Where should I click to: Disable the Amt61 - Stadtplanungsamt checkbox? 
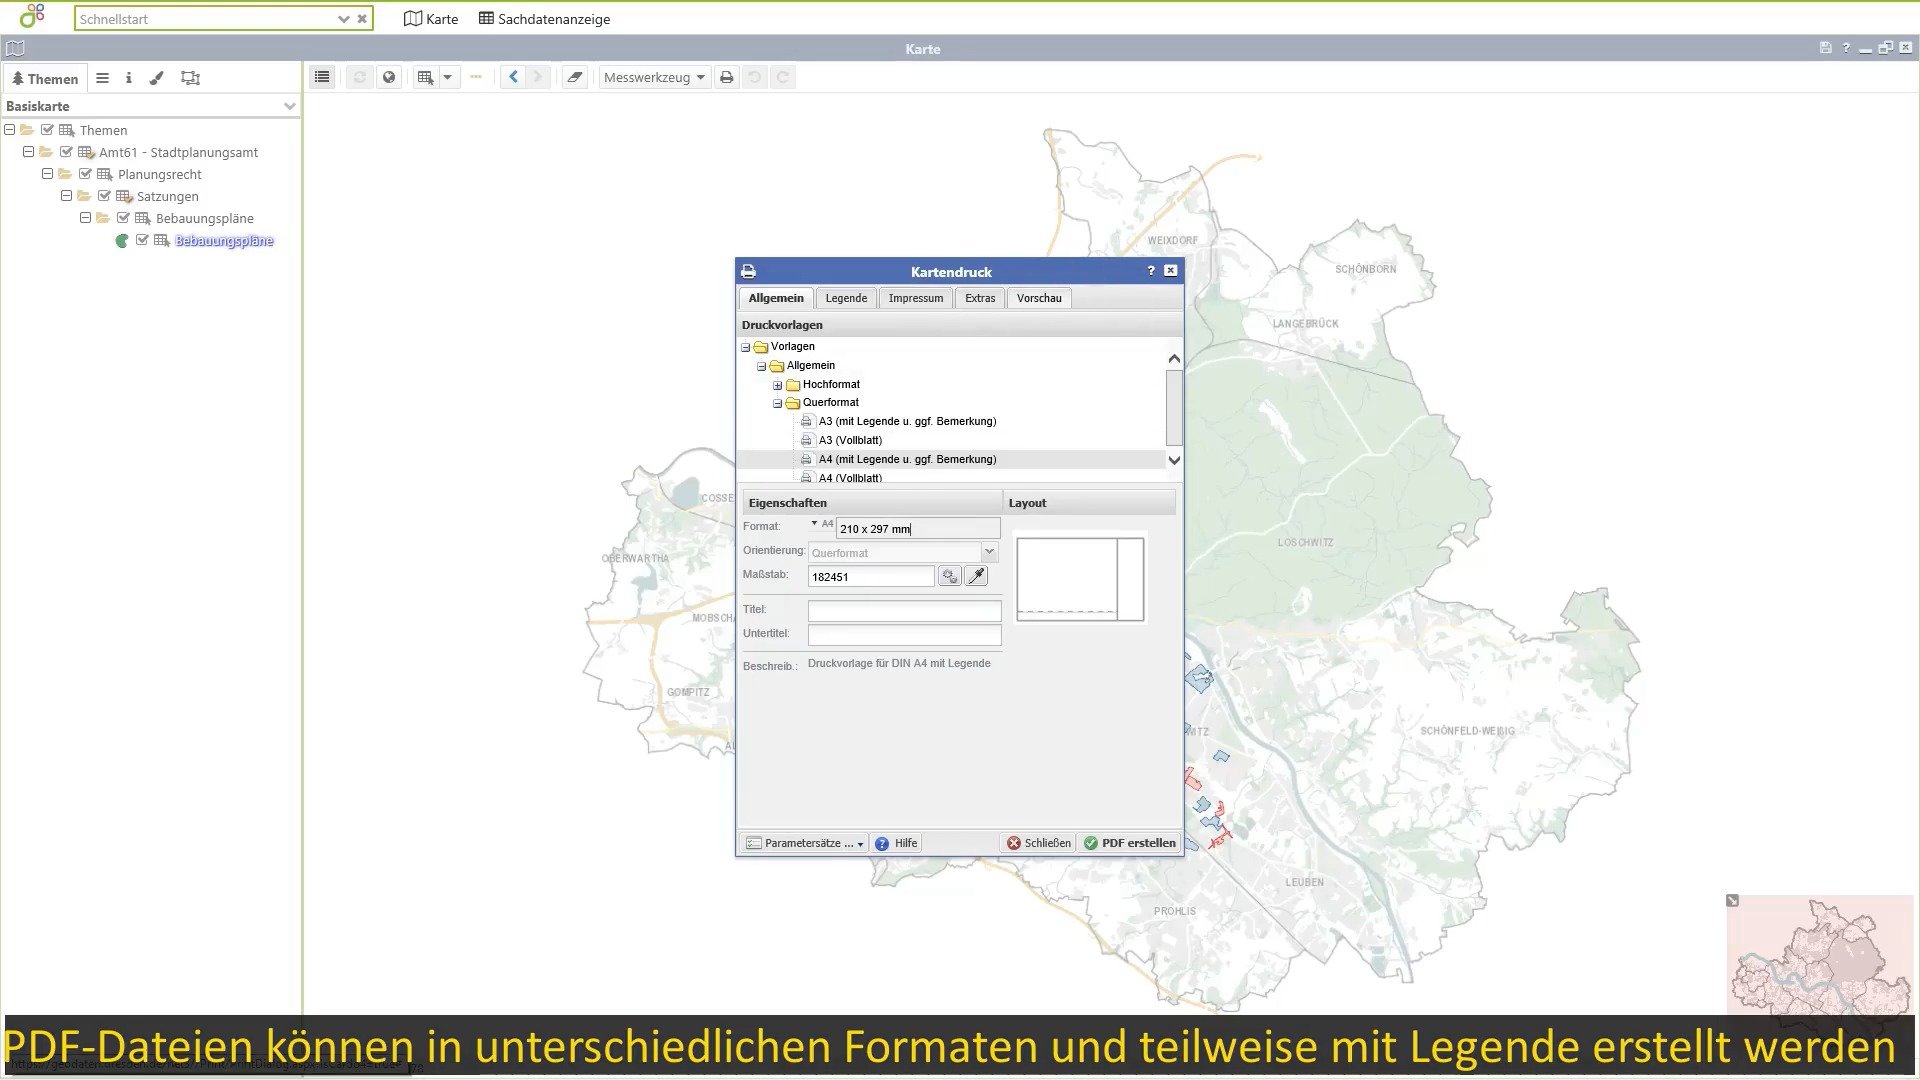(66, 152)
